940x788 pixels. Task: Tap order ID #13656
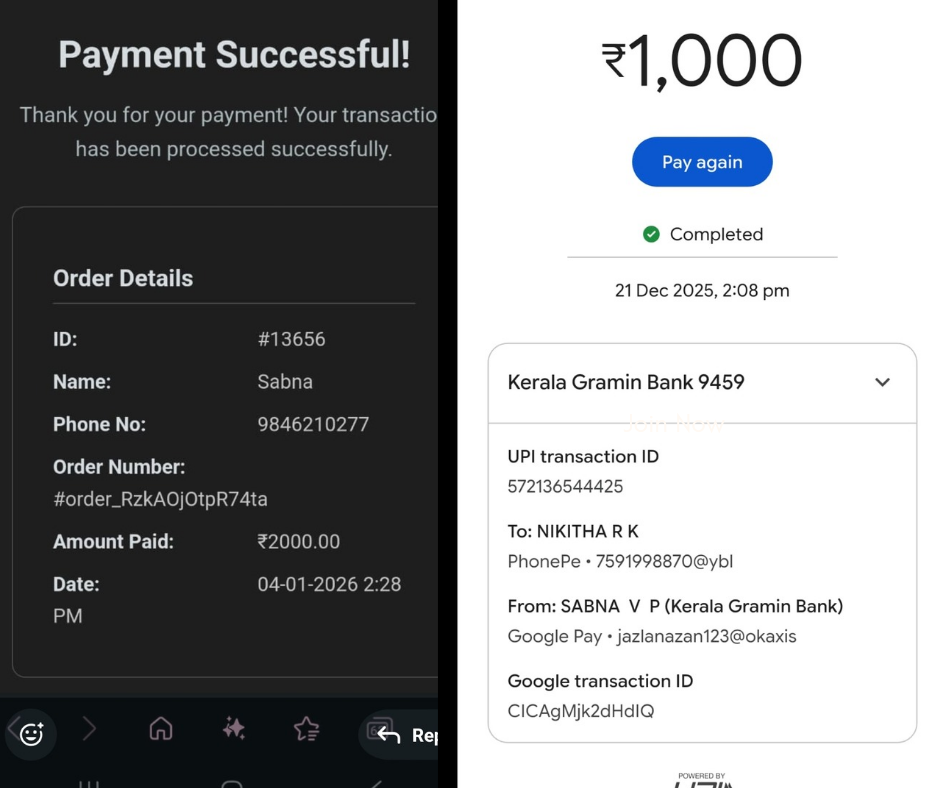coord(291,339)
